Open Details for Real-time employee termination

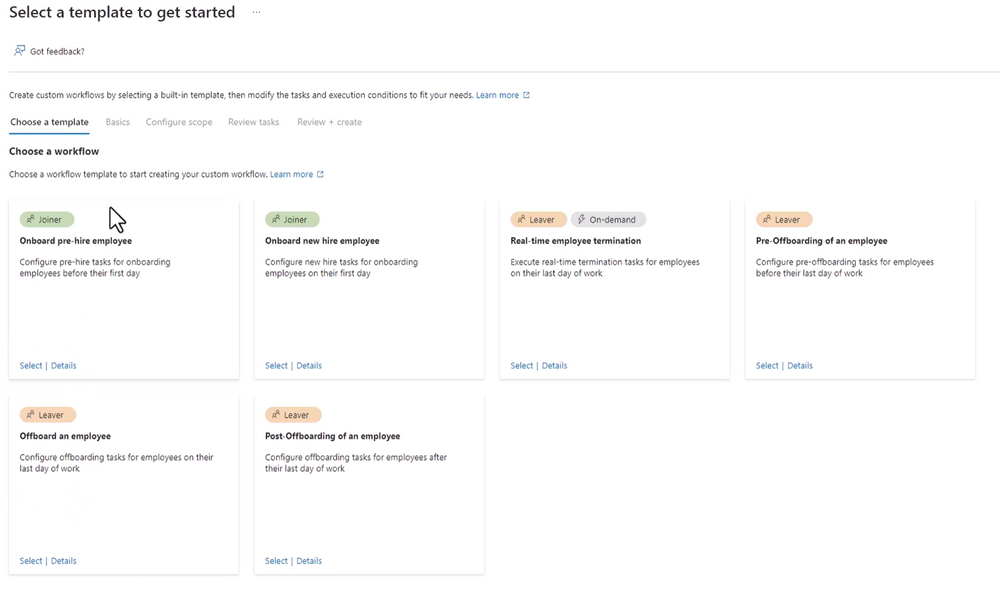pyautogui.click(x=554, y=365)
